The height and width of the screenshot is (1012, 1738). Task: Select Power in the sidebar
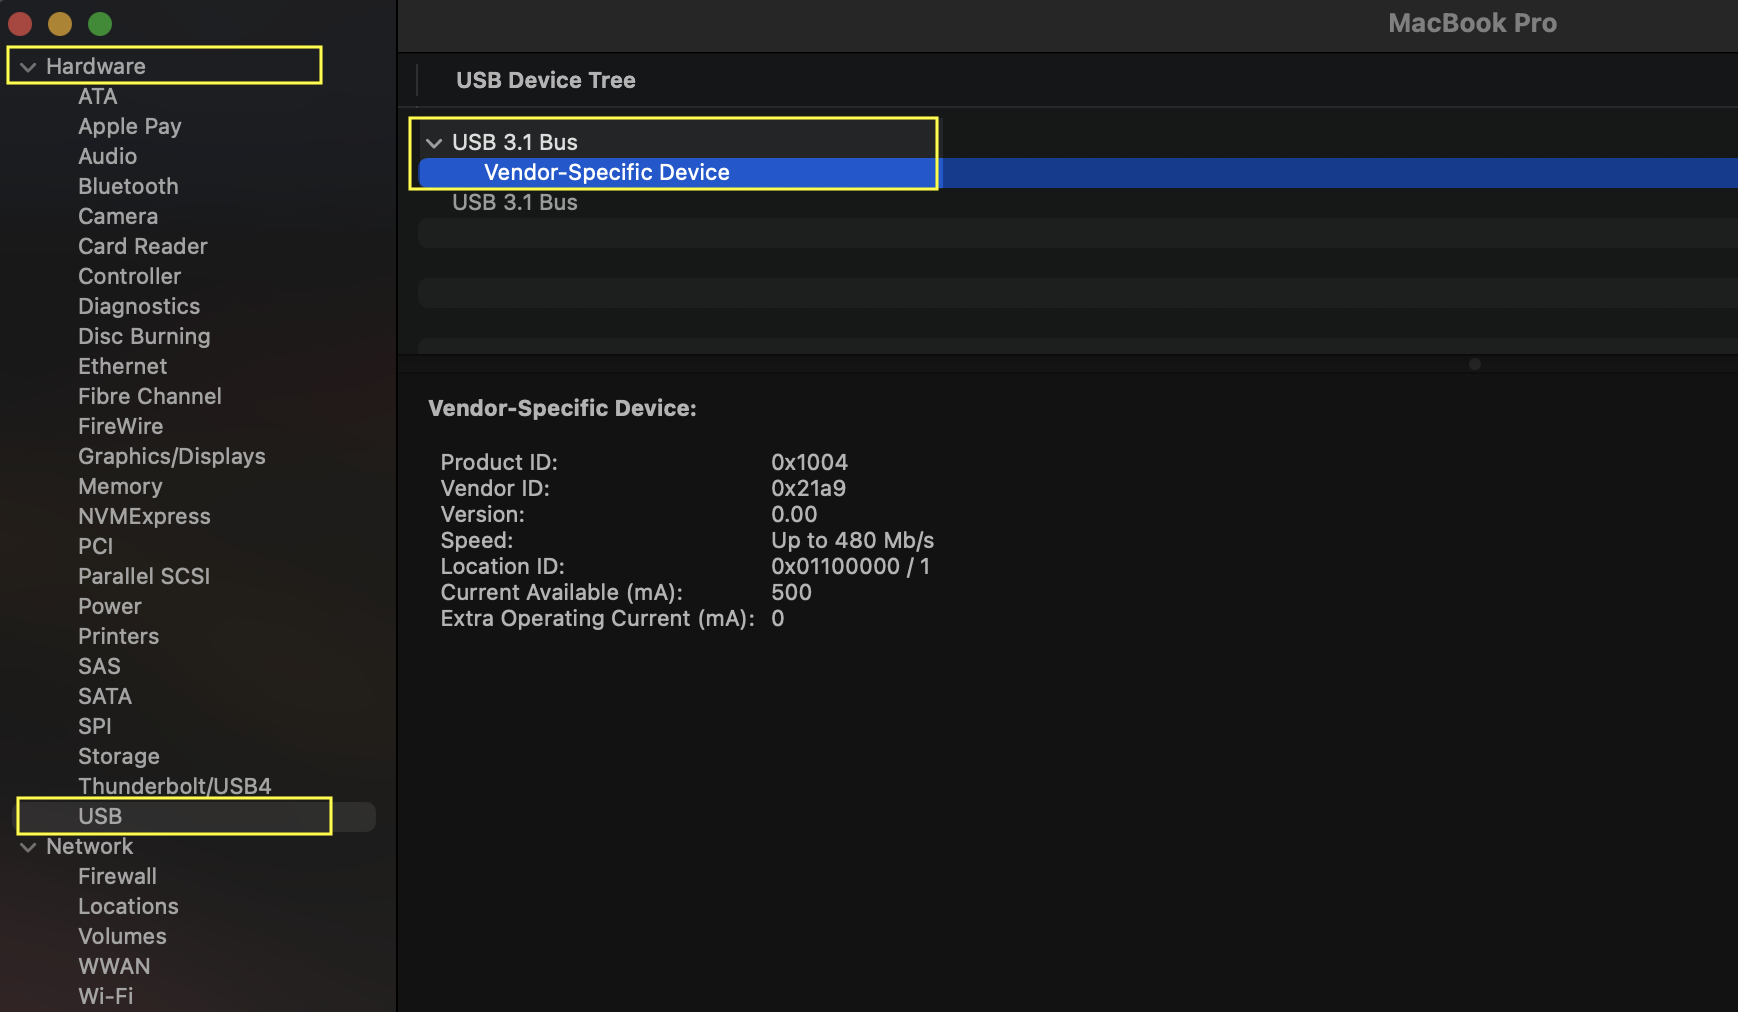click(x=109, y=607)
